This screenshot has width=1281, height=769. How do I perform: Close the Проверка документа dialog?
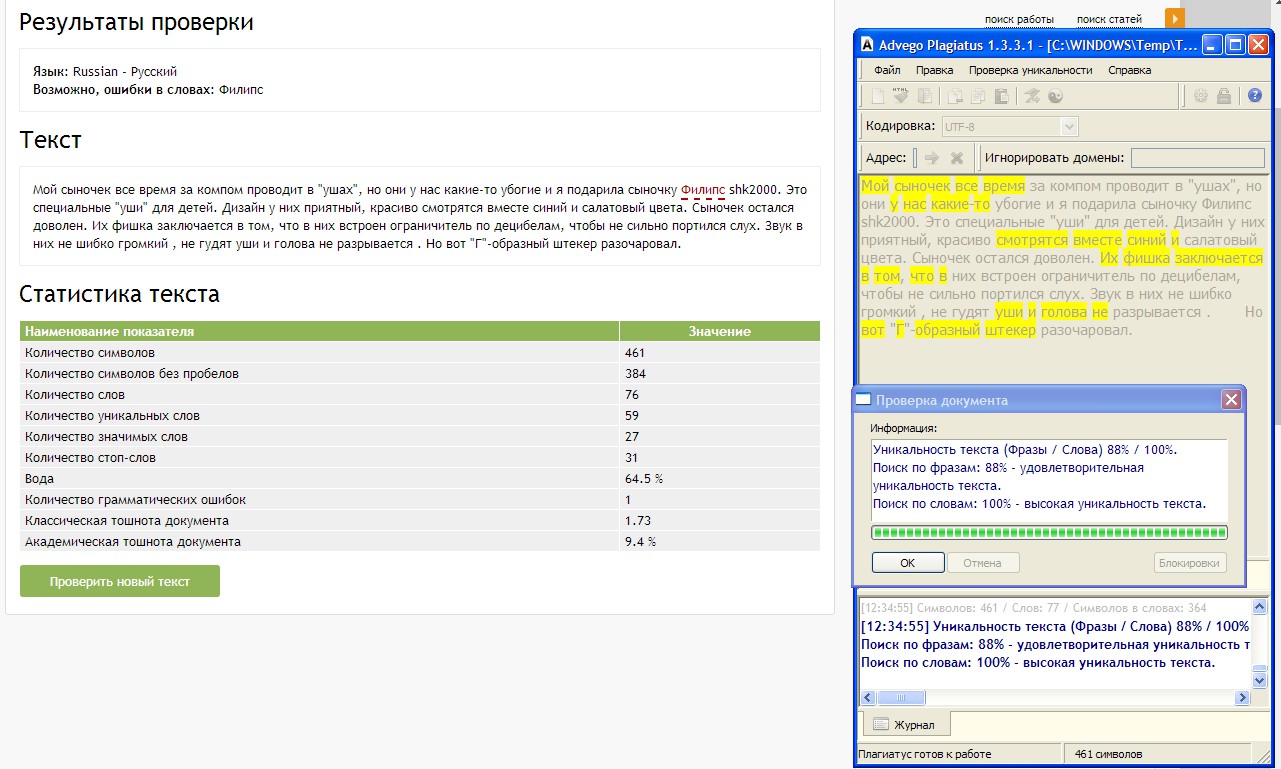pos(1231,400)
